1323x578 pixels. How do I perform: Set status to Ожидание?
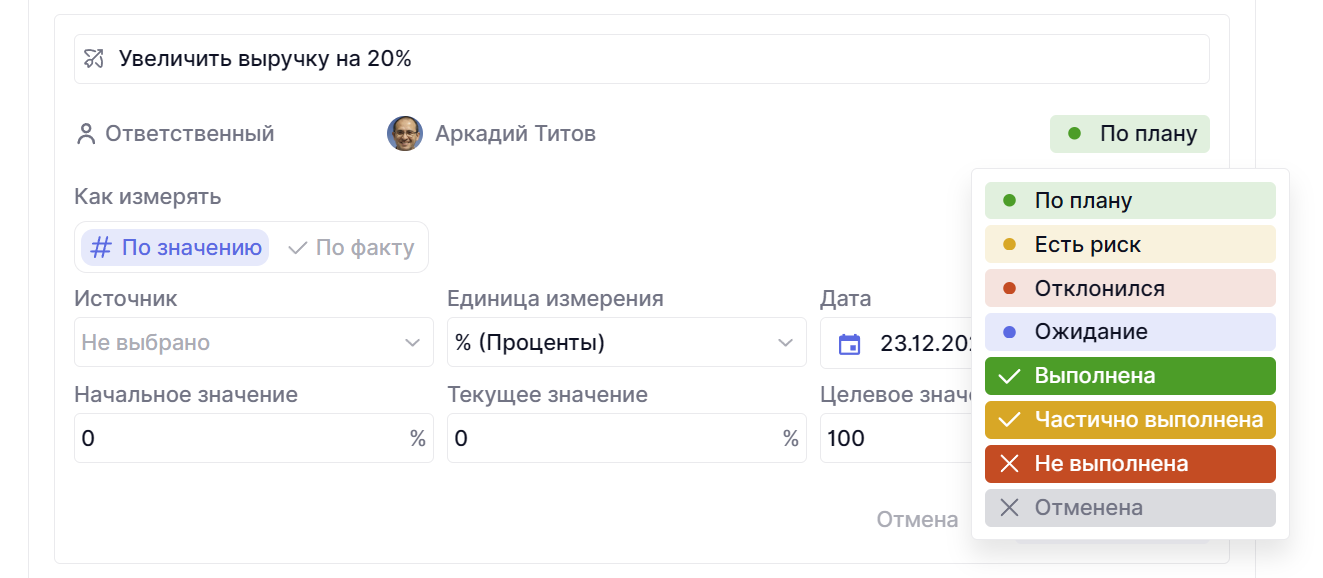click(1130, 332)
